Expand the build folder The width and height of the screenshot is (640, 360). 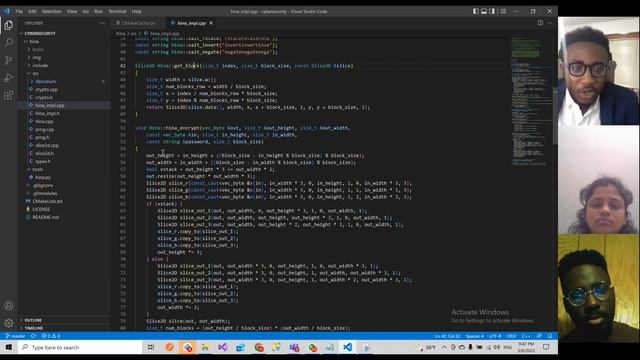pyautogui.click(x=64, y=49)
